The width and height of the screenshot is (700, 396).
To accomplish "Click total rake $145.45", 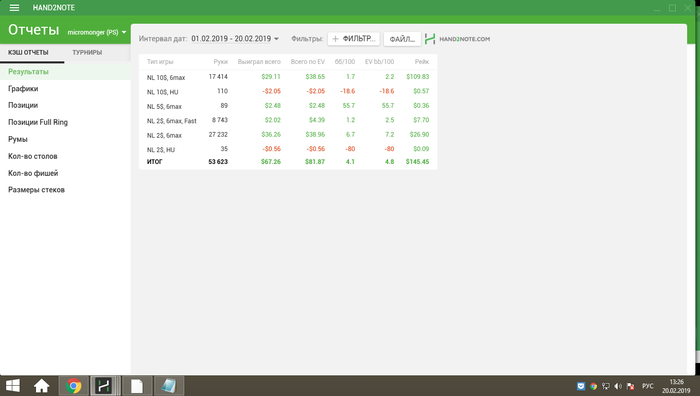I will tap(417, 162).
